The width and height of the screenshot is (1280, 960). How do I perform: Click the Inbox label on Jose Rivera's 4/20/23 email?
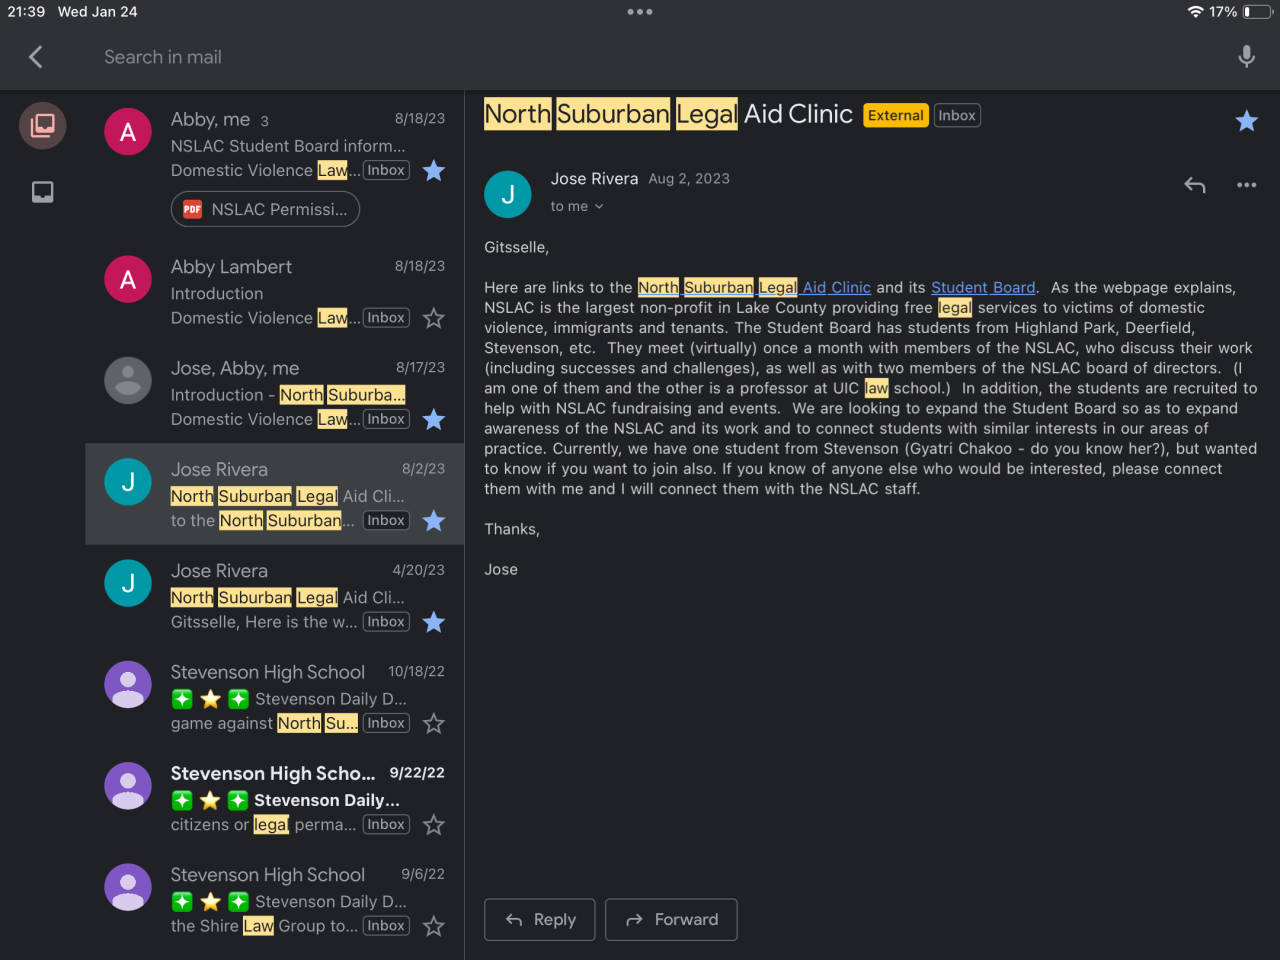(386, 622)
